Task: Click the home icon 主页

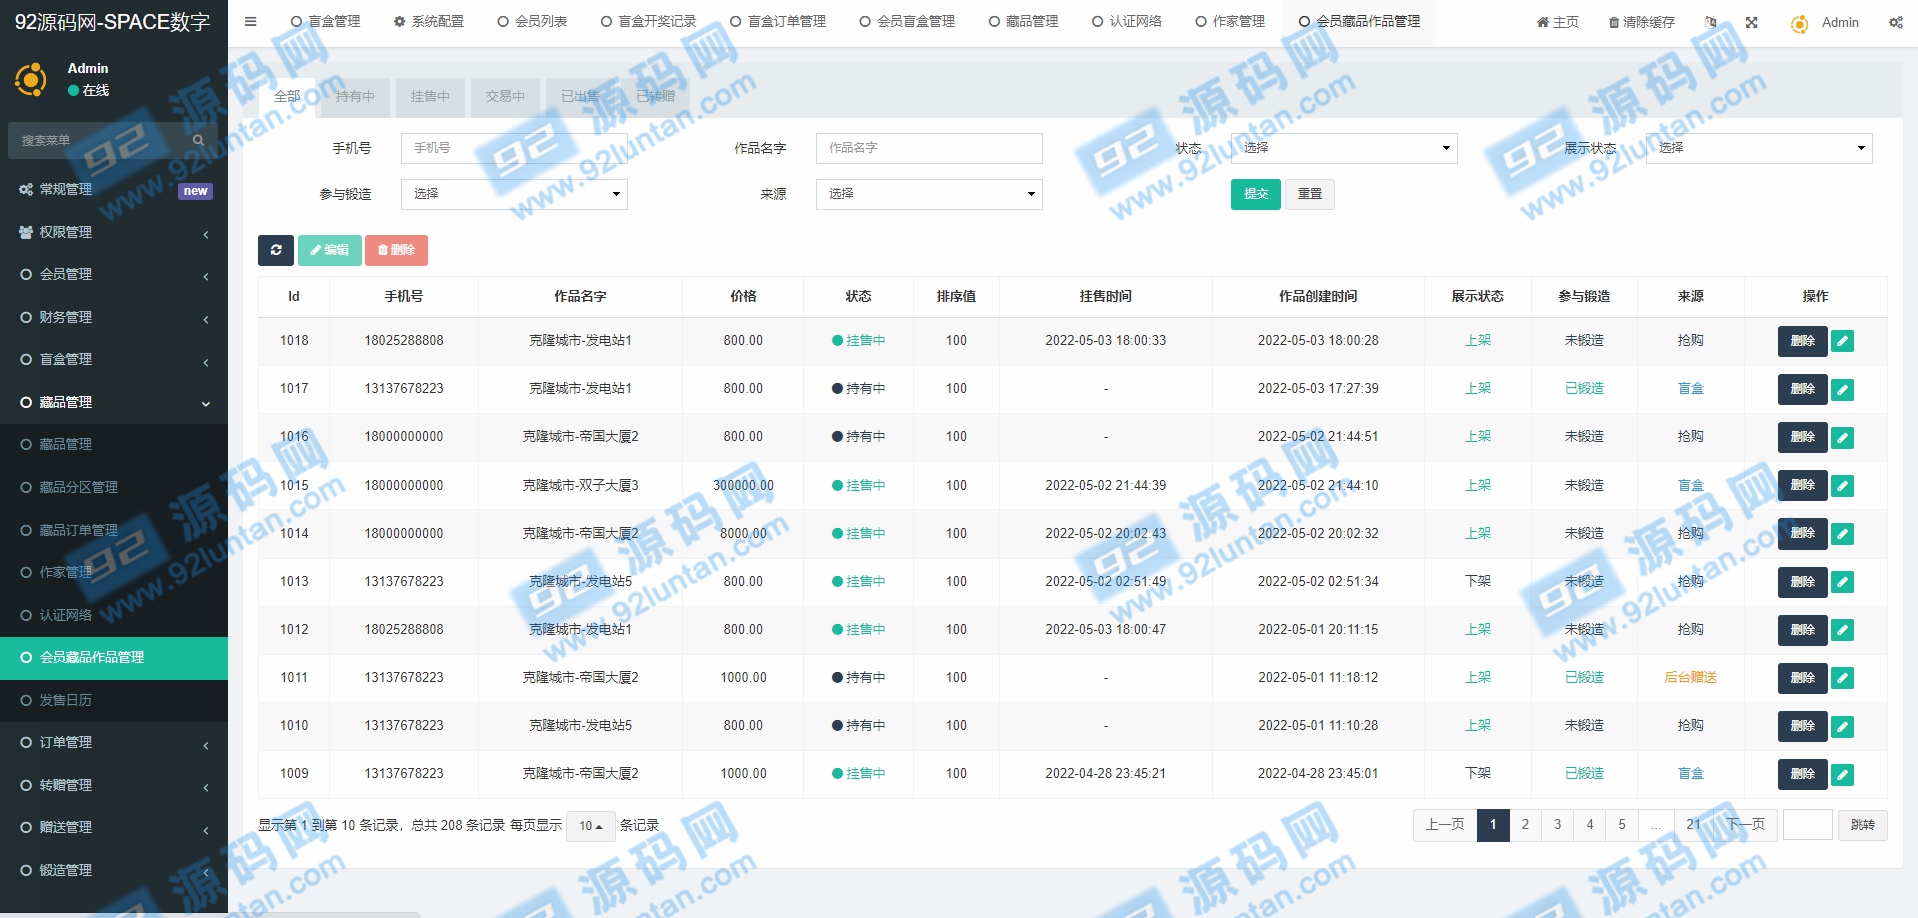Action: tap(1558, 22)
